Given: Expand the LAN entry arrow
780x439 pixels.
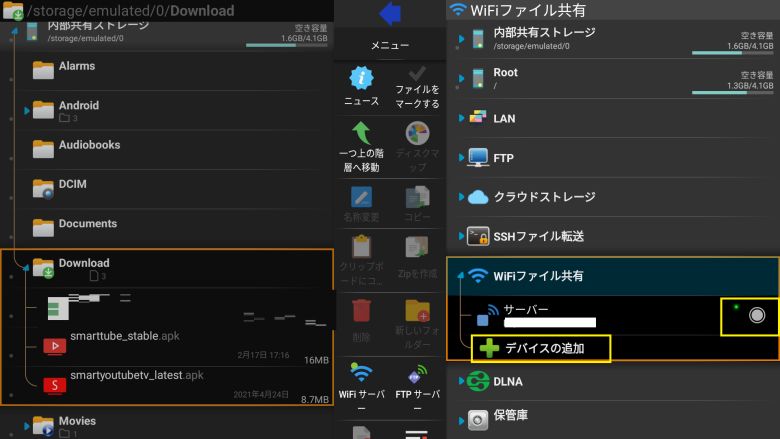Looking at the screenshot, I should coord(461,118).
